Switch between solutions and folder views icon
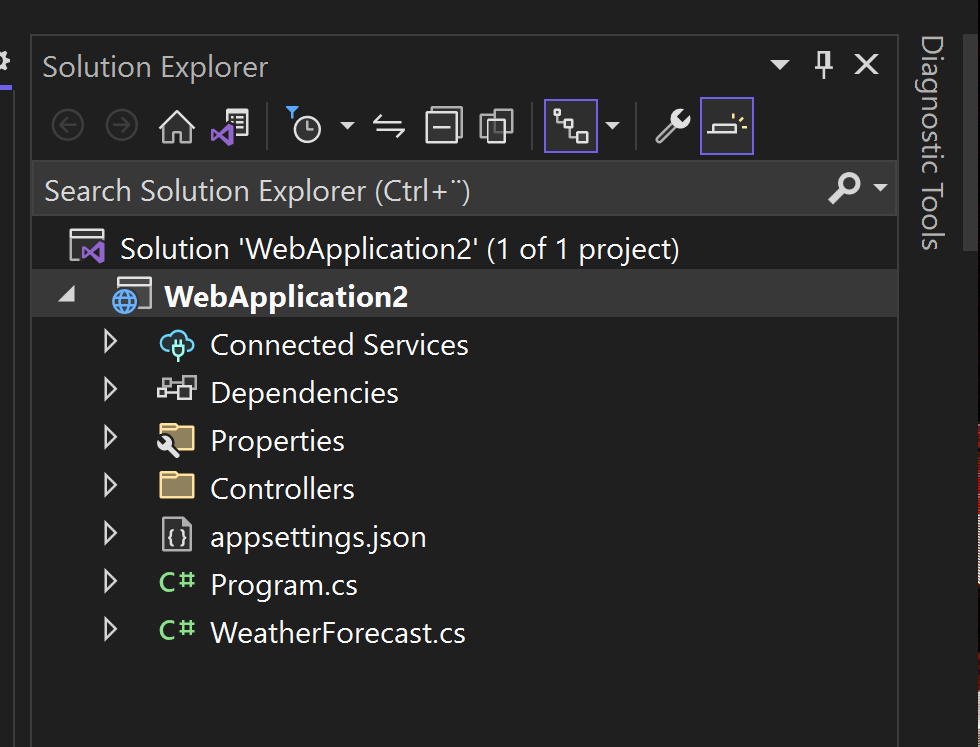 230,126
